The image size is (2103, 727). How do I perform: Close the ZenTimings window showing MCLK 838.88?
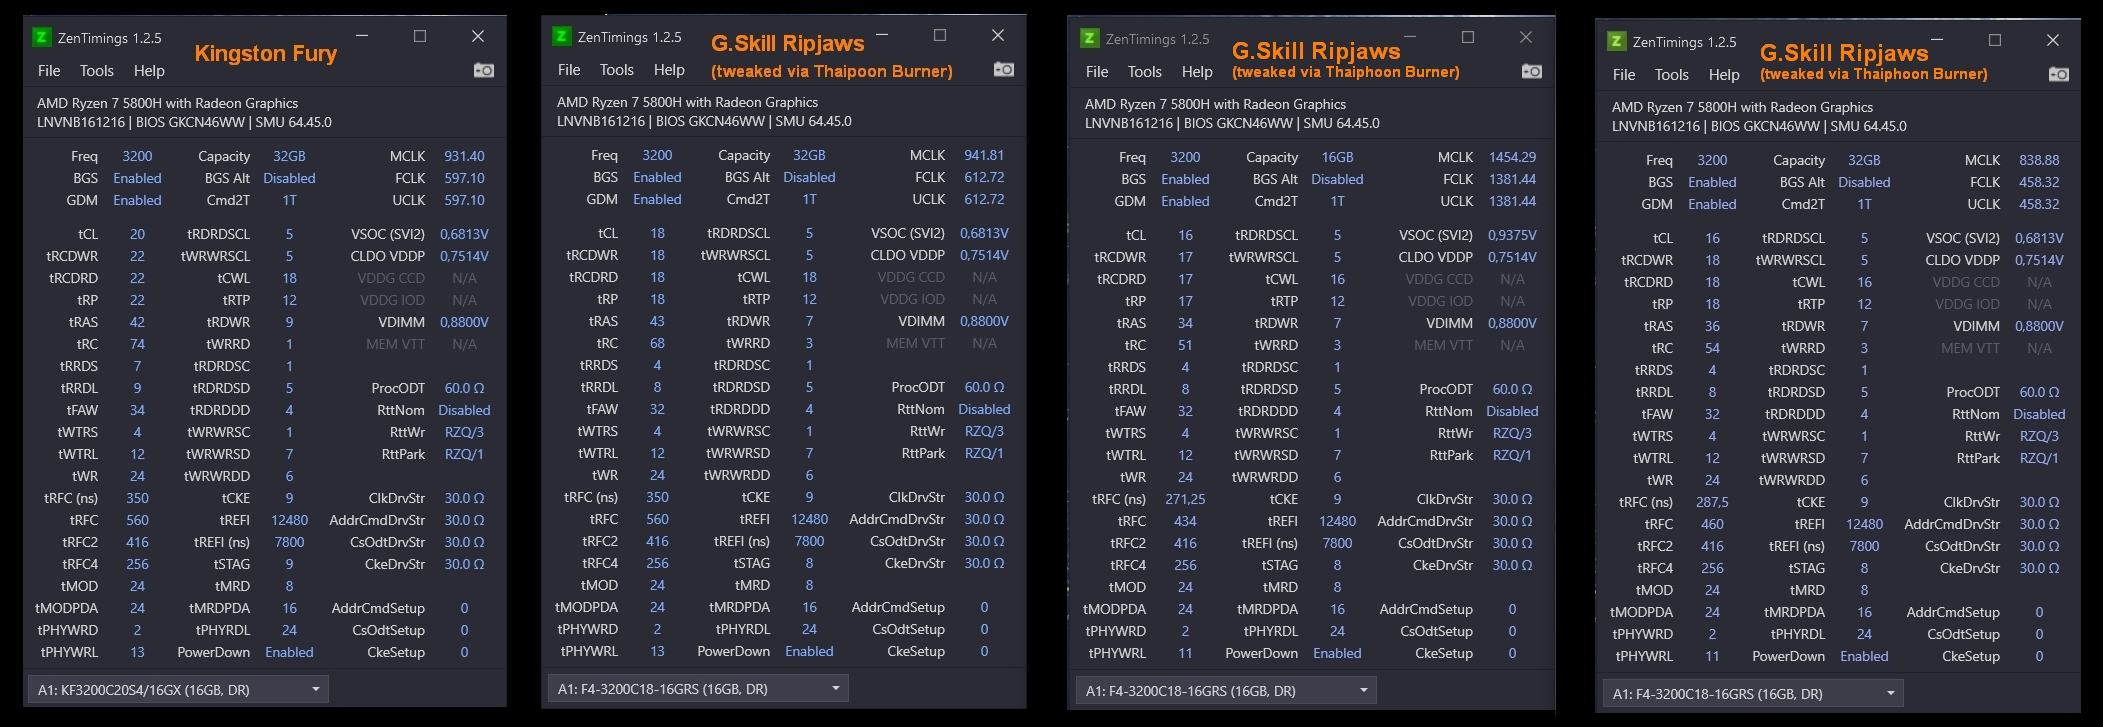pyautogui.click(x=2053, y=40)
